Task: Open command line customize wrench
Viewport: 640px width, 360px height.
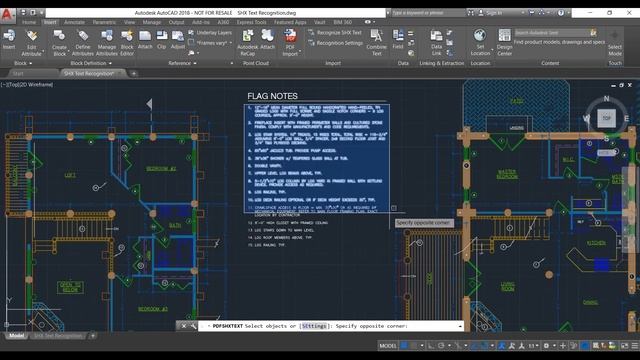Action: pos(193,326)
